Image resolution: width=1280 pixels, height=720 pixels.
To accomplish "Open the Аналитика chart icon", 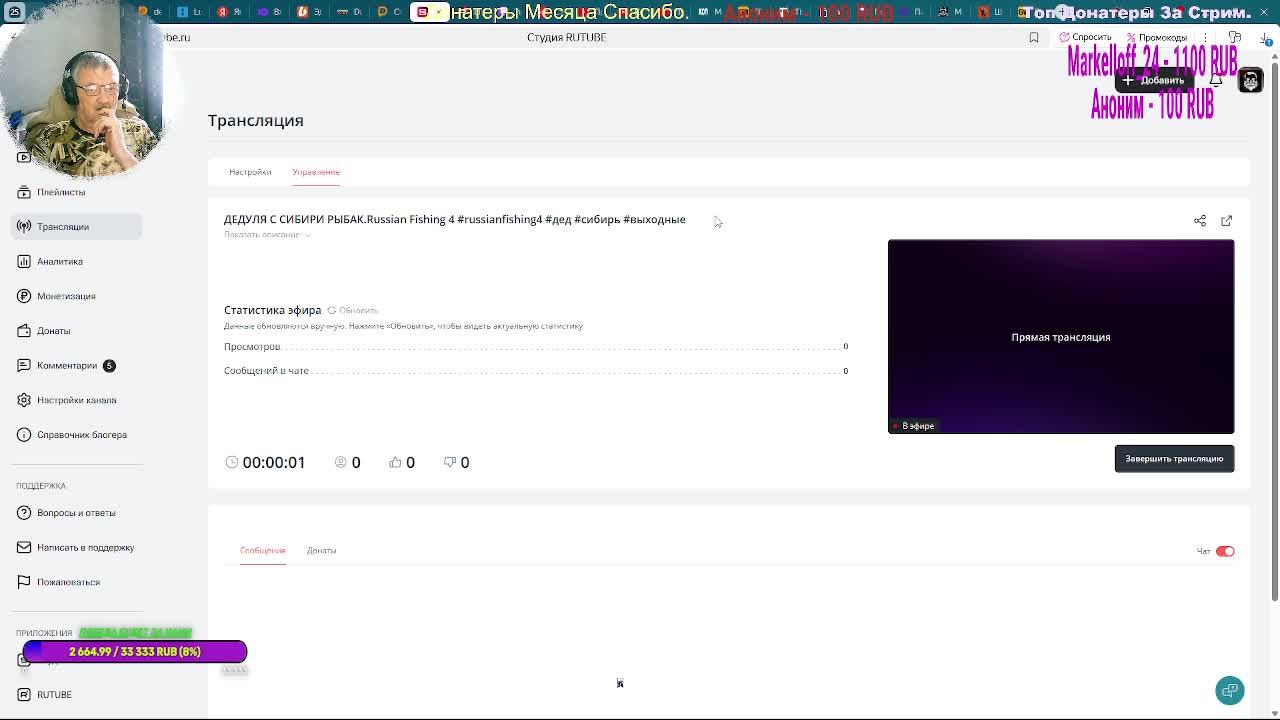I will pyautogui.click(x=24, y=262).
